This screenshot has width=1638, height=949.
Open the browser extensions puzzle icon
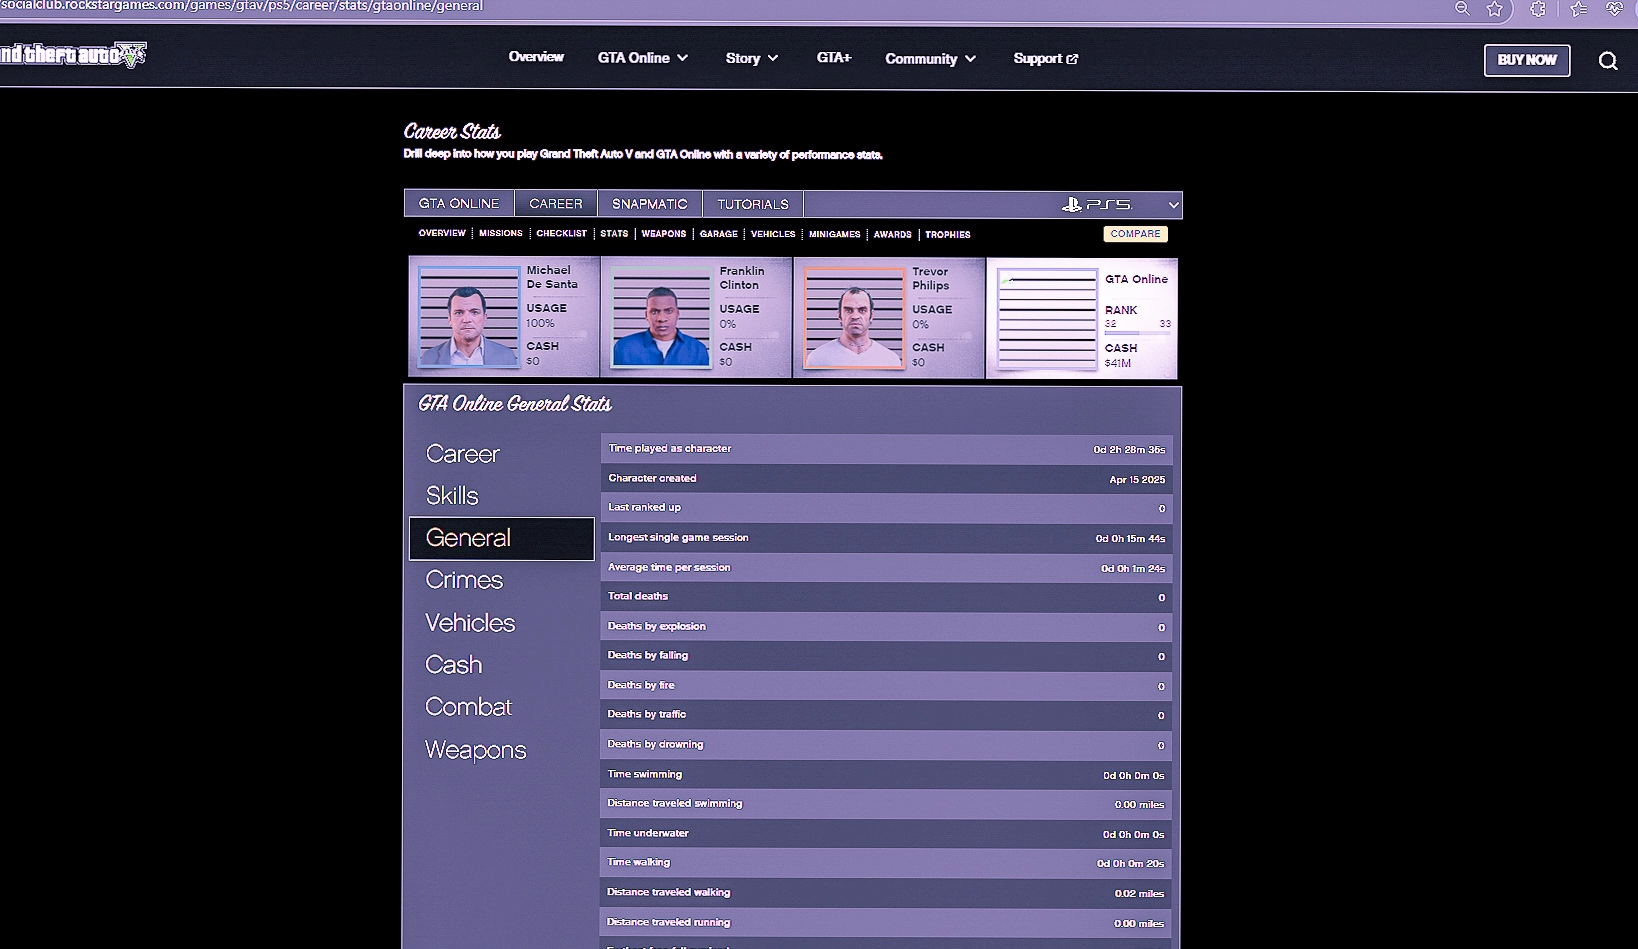tap(1538, 9)
